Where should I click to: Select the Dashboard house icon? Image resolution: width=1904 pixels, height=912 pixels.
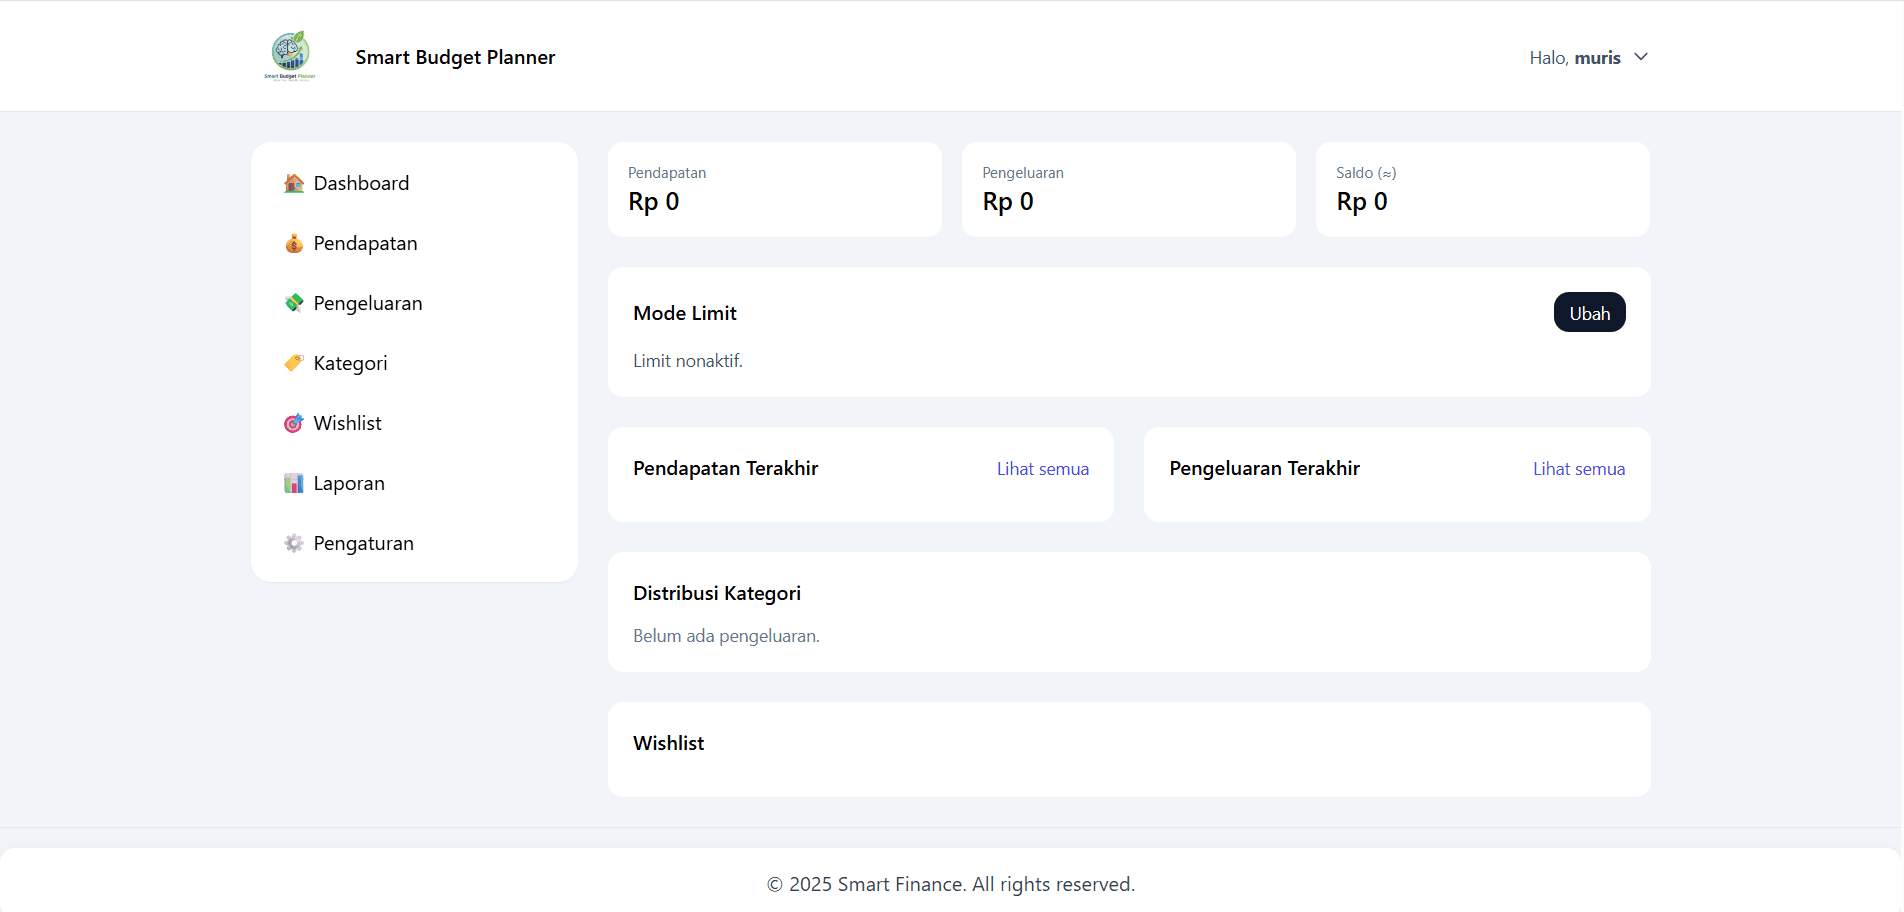pos(293,183)
